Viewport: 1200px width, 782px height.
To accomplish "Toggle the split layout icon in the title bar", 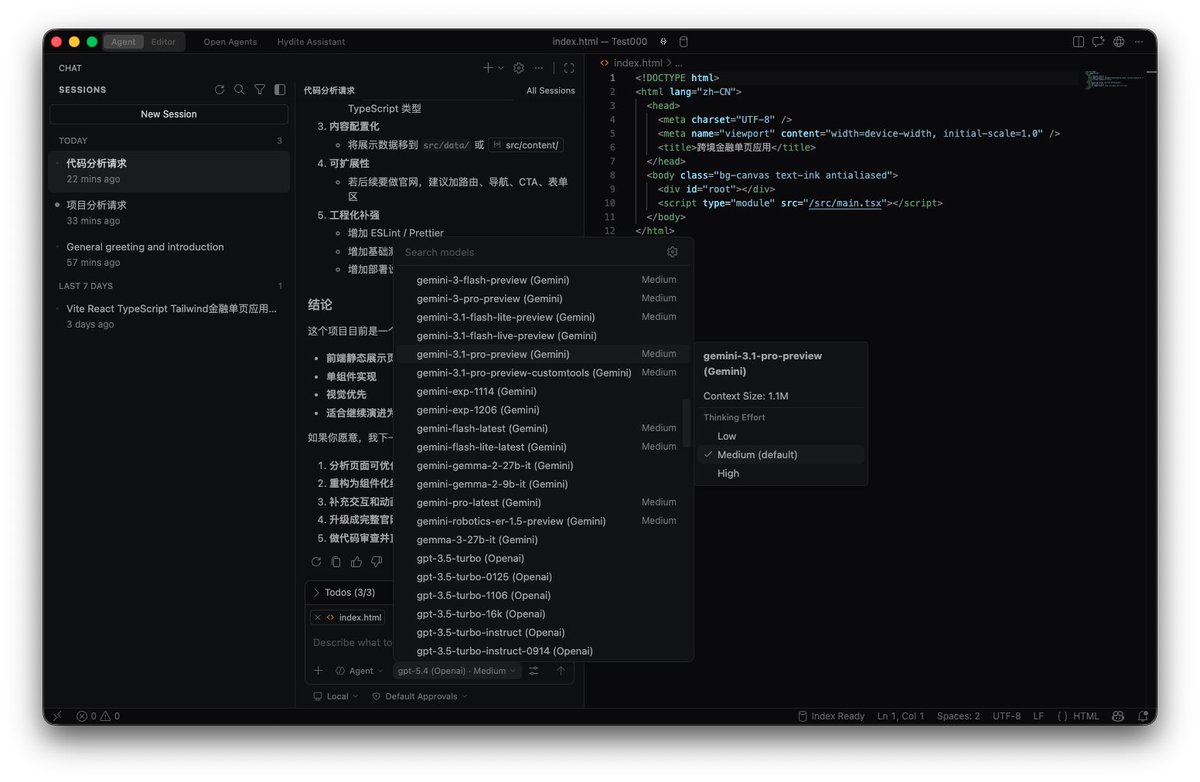I will [1078, 42].
